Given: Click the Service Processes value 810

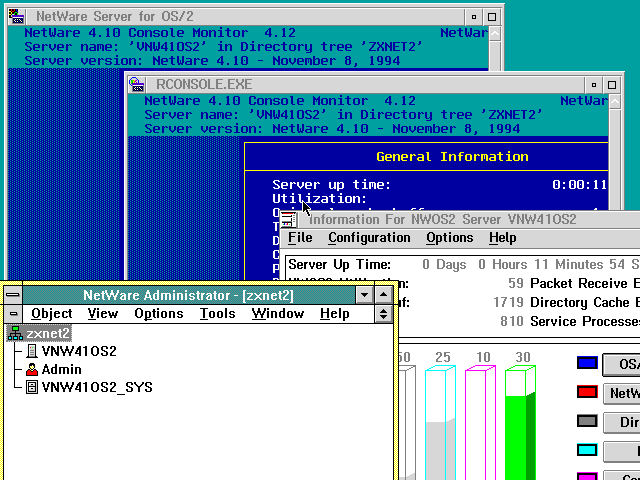Looking at the screenshot, I should 512,322.
